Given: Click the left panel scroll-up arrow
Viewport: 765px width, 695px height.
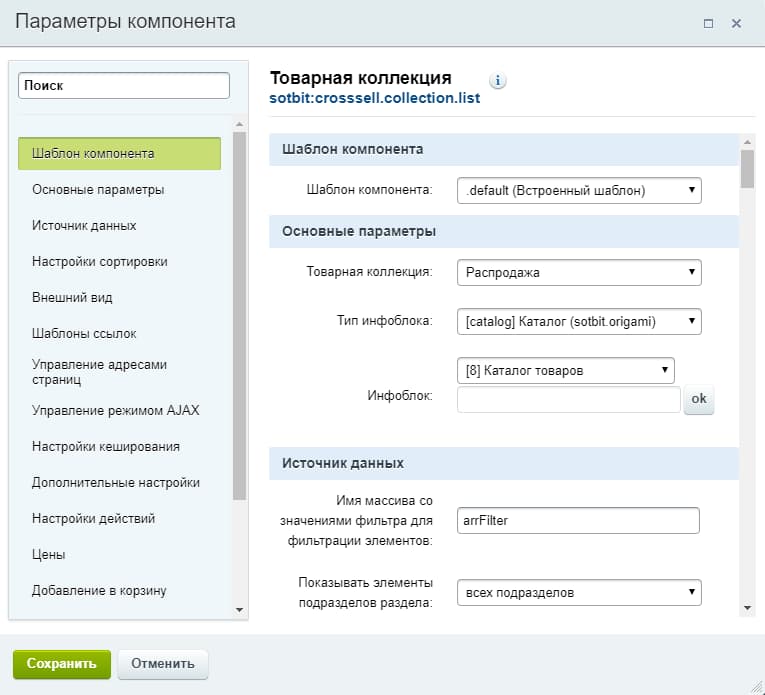Looking at the screenshot, I should [x=239, y=125].
